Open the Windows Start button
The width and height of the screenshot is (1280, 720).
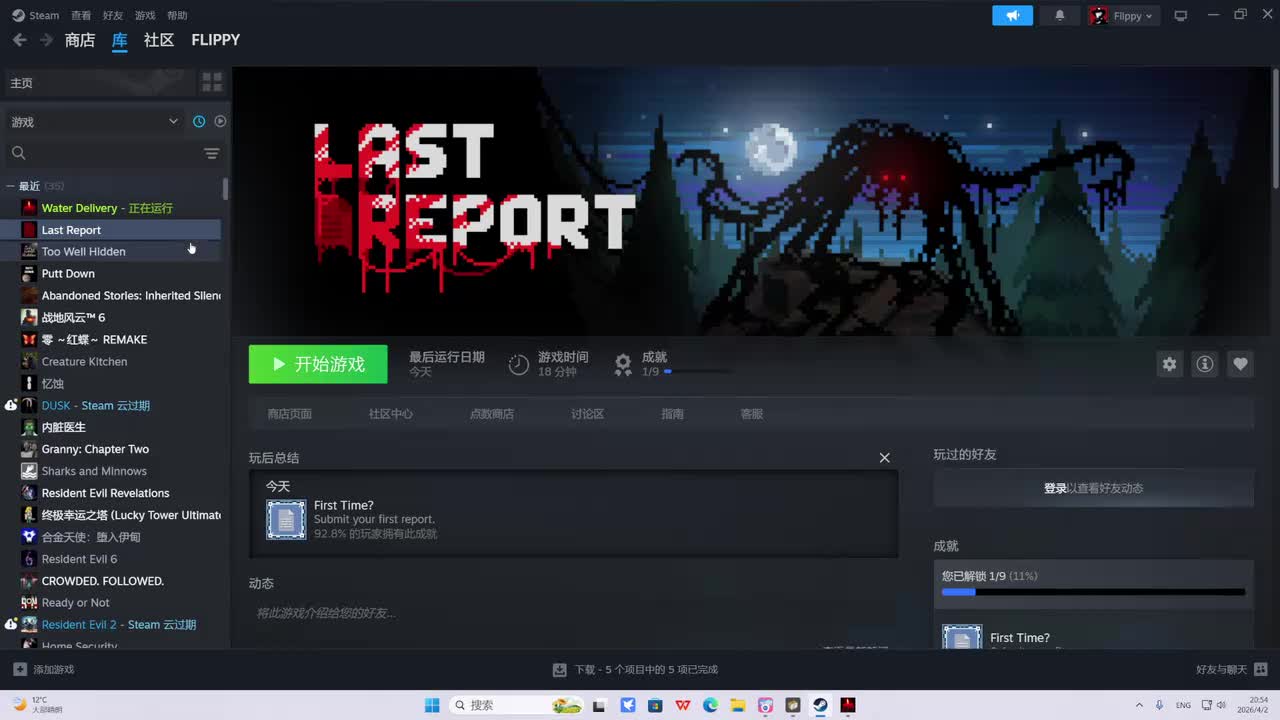point(432,705)
